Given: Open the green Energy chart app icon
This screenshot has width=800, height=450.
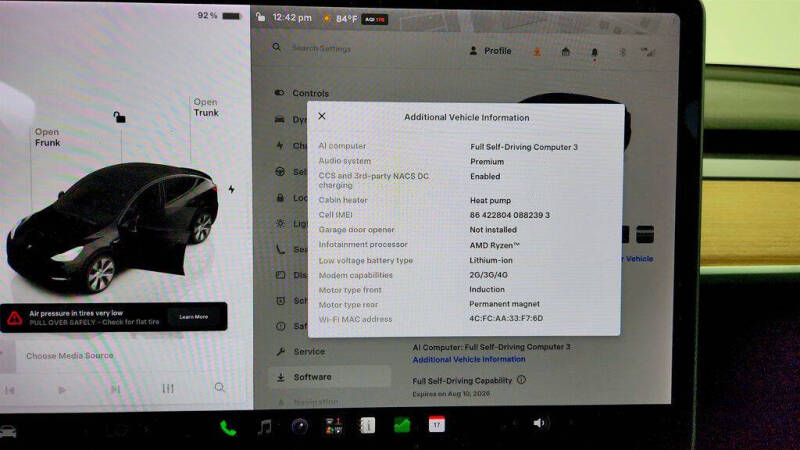Looking at the screenshot, I should [402, 424].
